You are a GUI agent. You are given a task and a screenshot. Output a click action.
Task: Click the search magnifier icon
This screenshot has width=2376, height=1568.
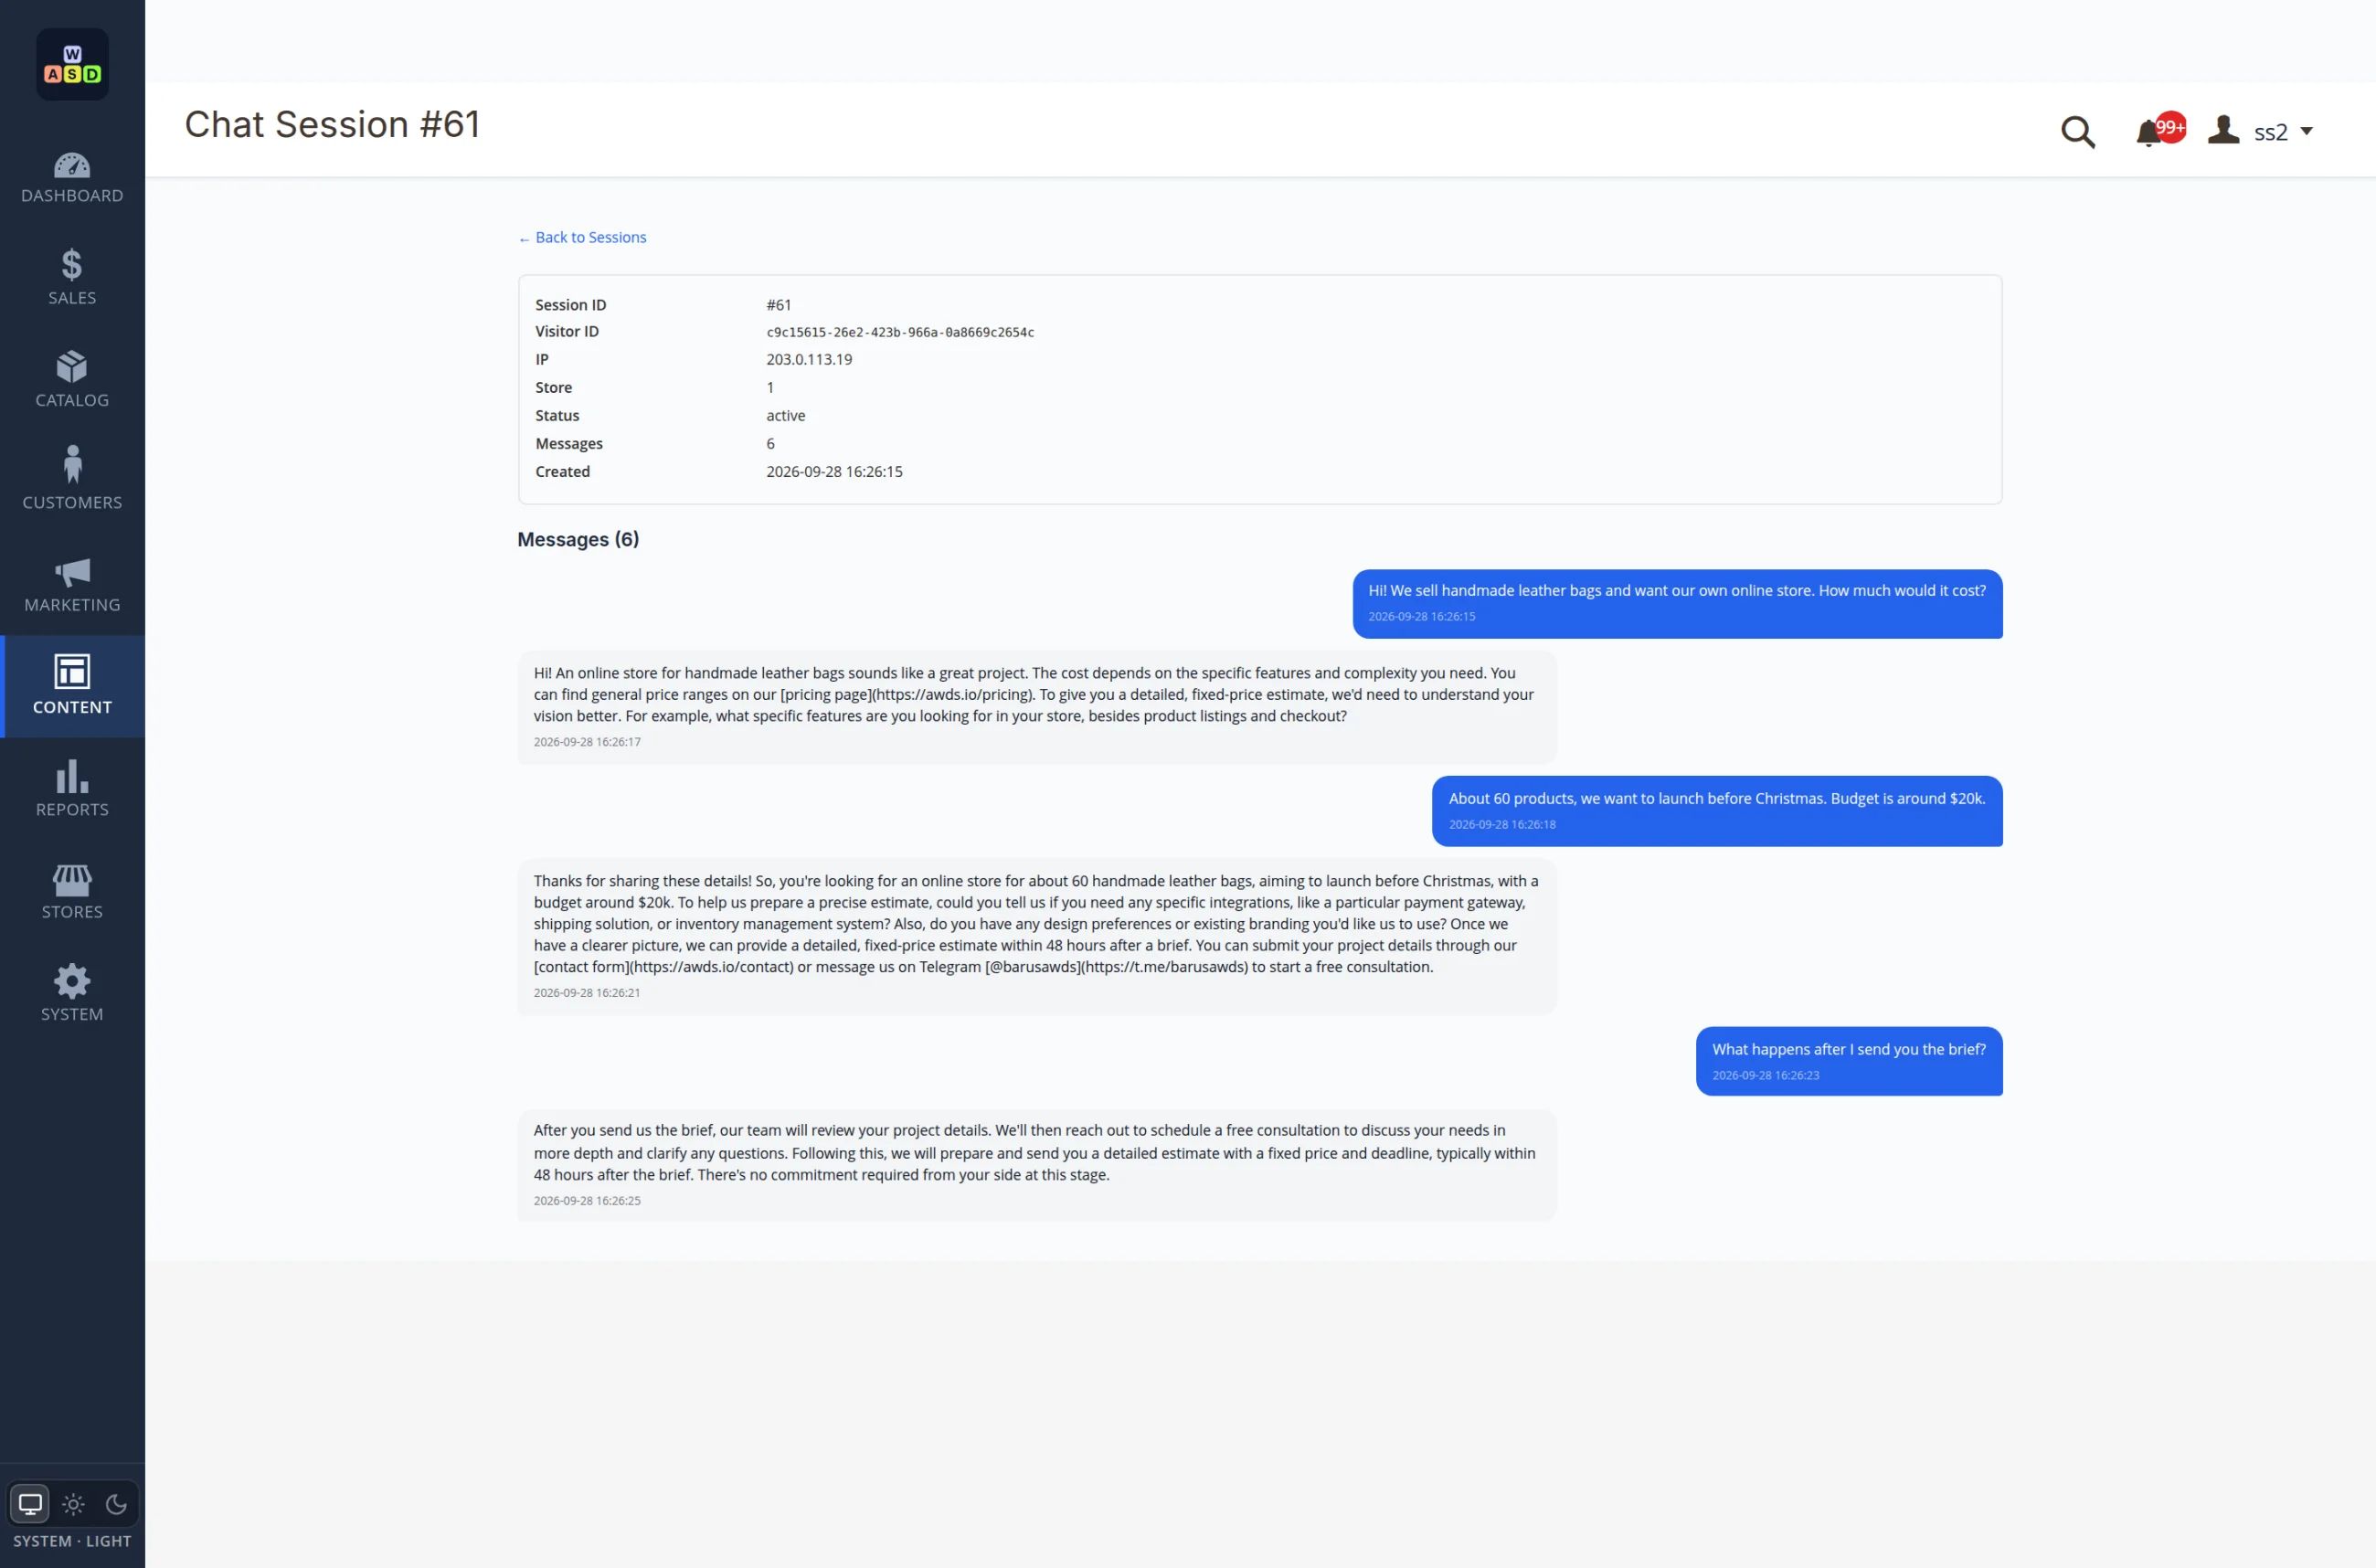click(x=2077, y=131)
